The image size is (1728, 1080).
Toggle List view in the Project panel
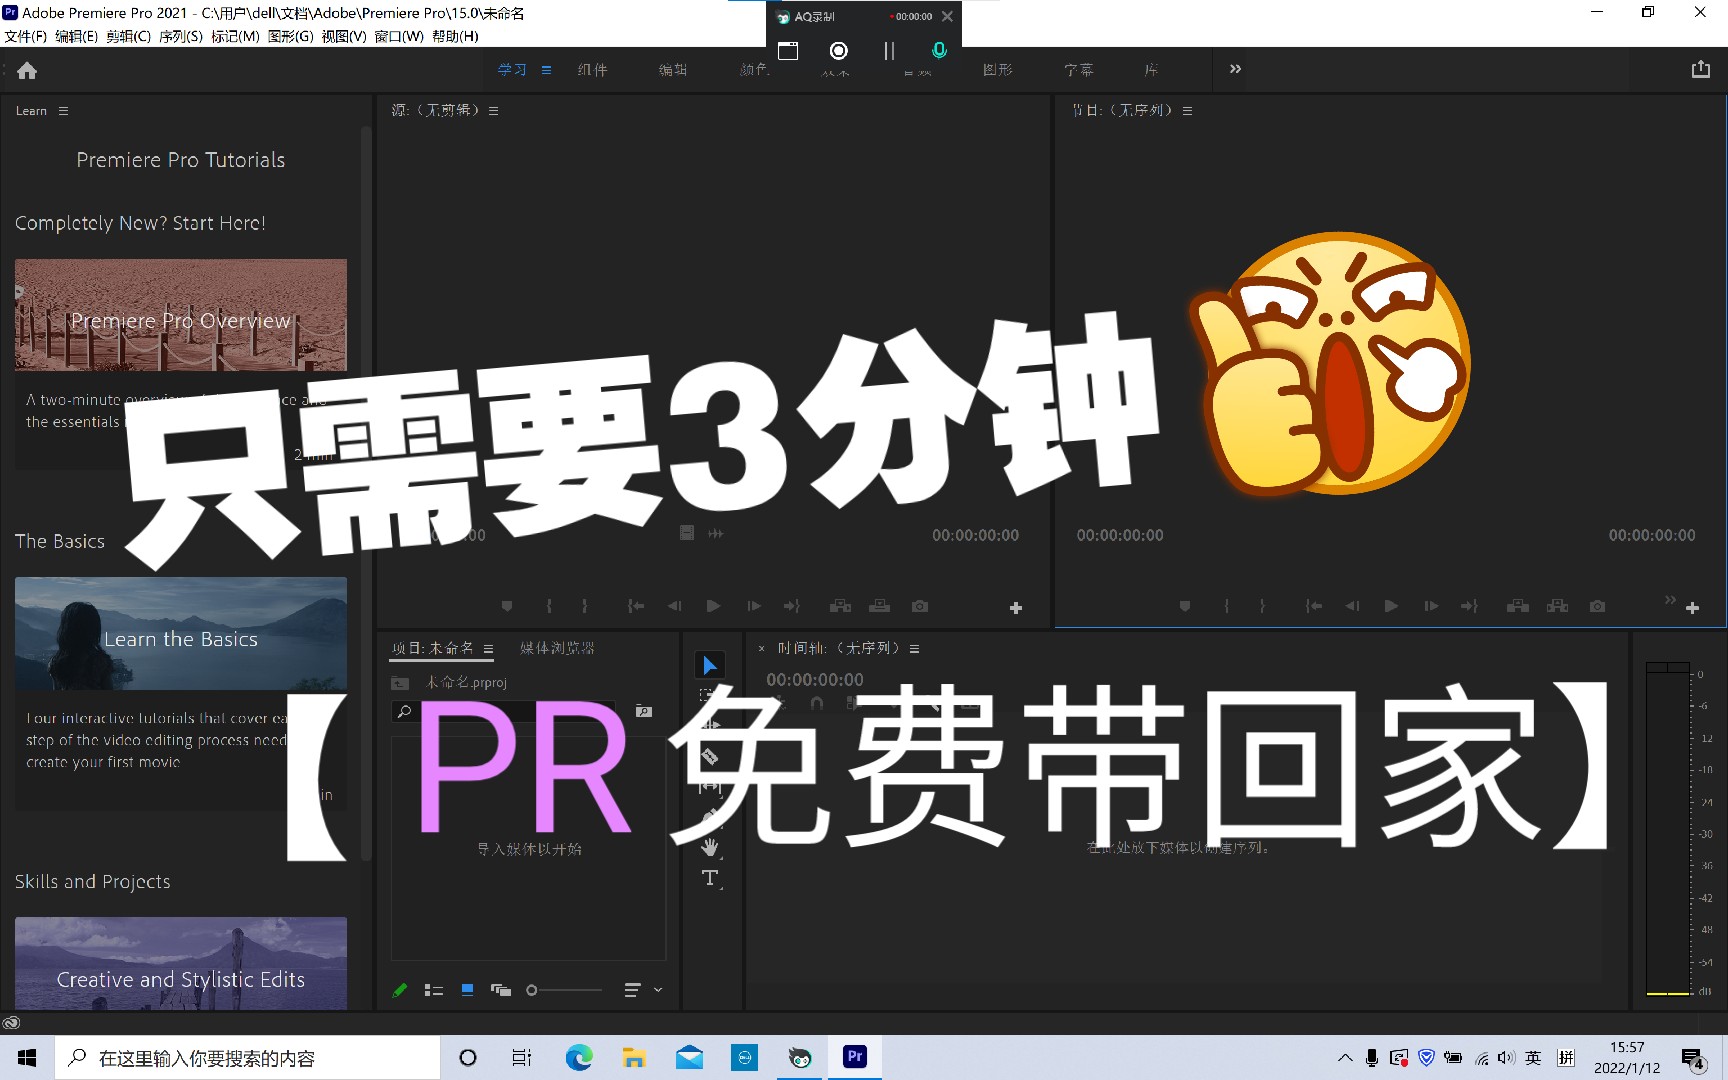[434, 990]
